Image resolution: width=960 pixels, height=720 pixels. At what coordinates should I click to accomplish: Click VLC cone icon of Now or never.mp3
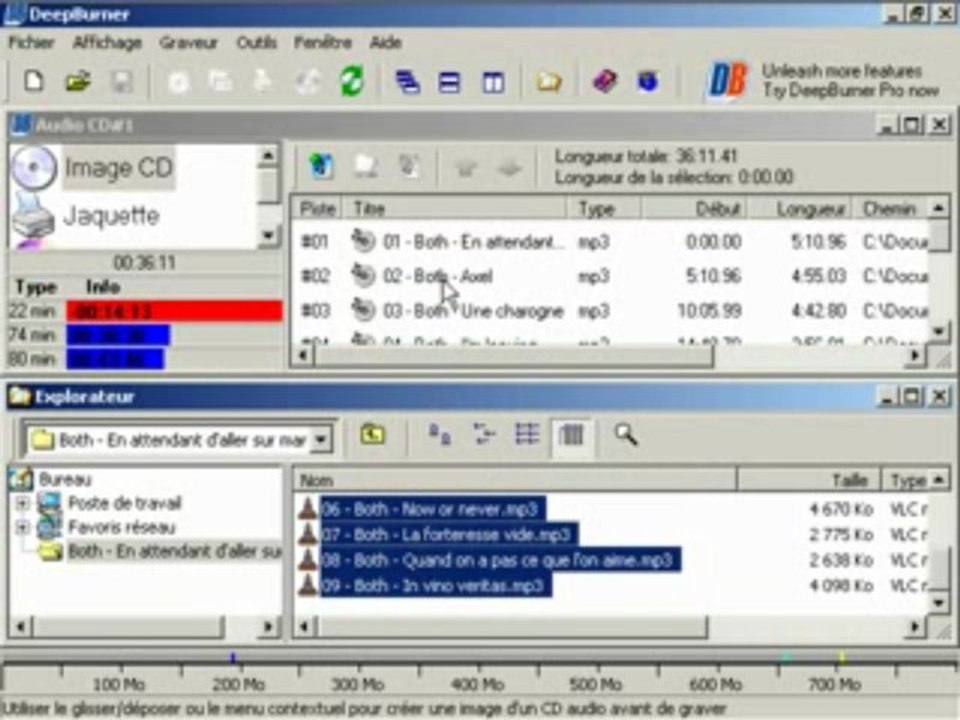307,509
